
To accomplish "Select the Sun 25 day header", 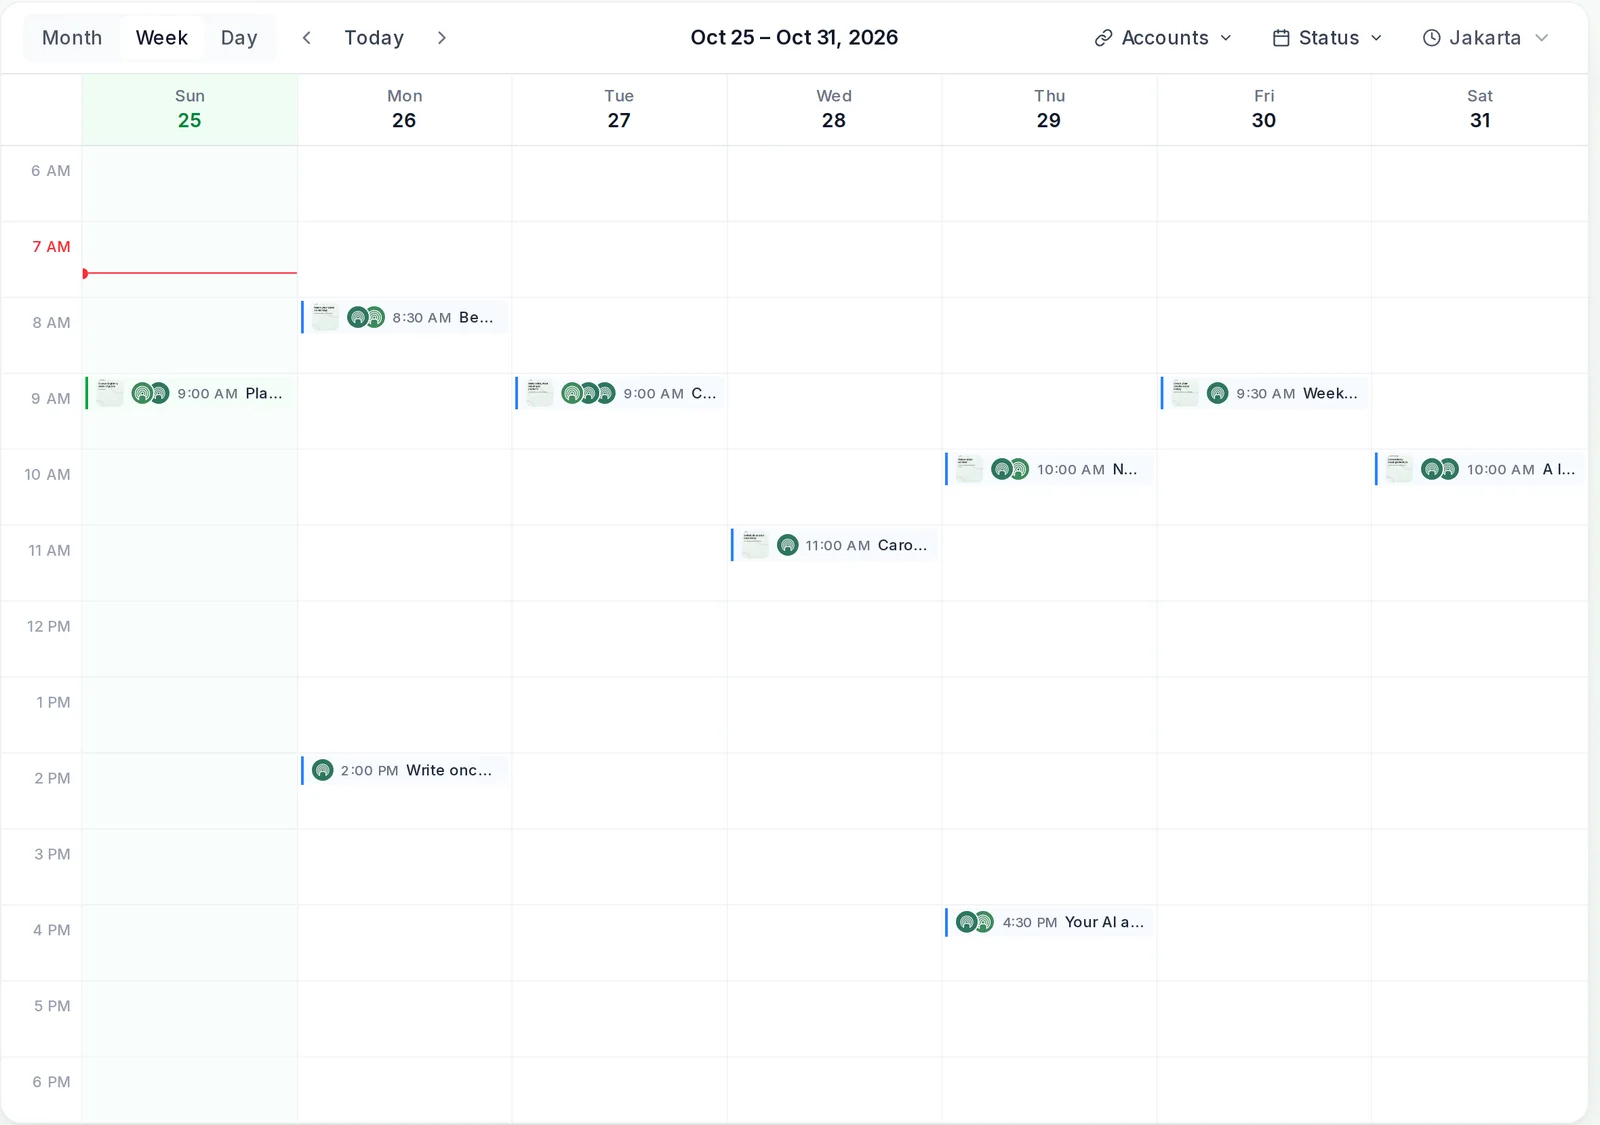I will pos(190,109).
